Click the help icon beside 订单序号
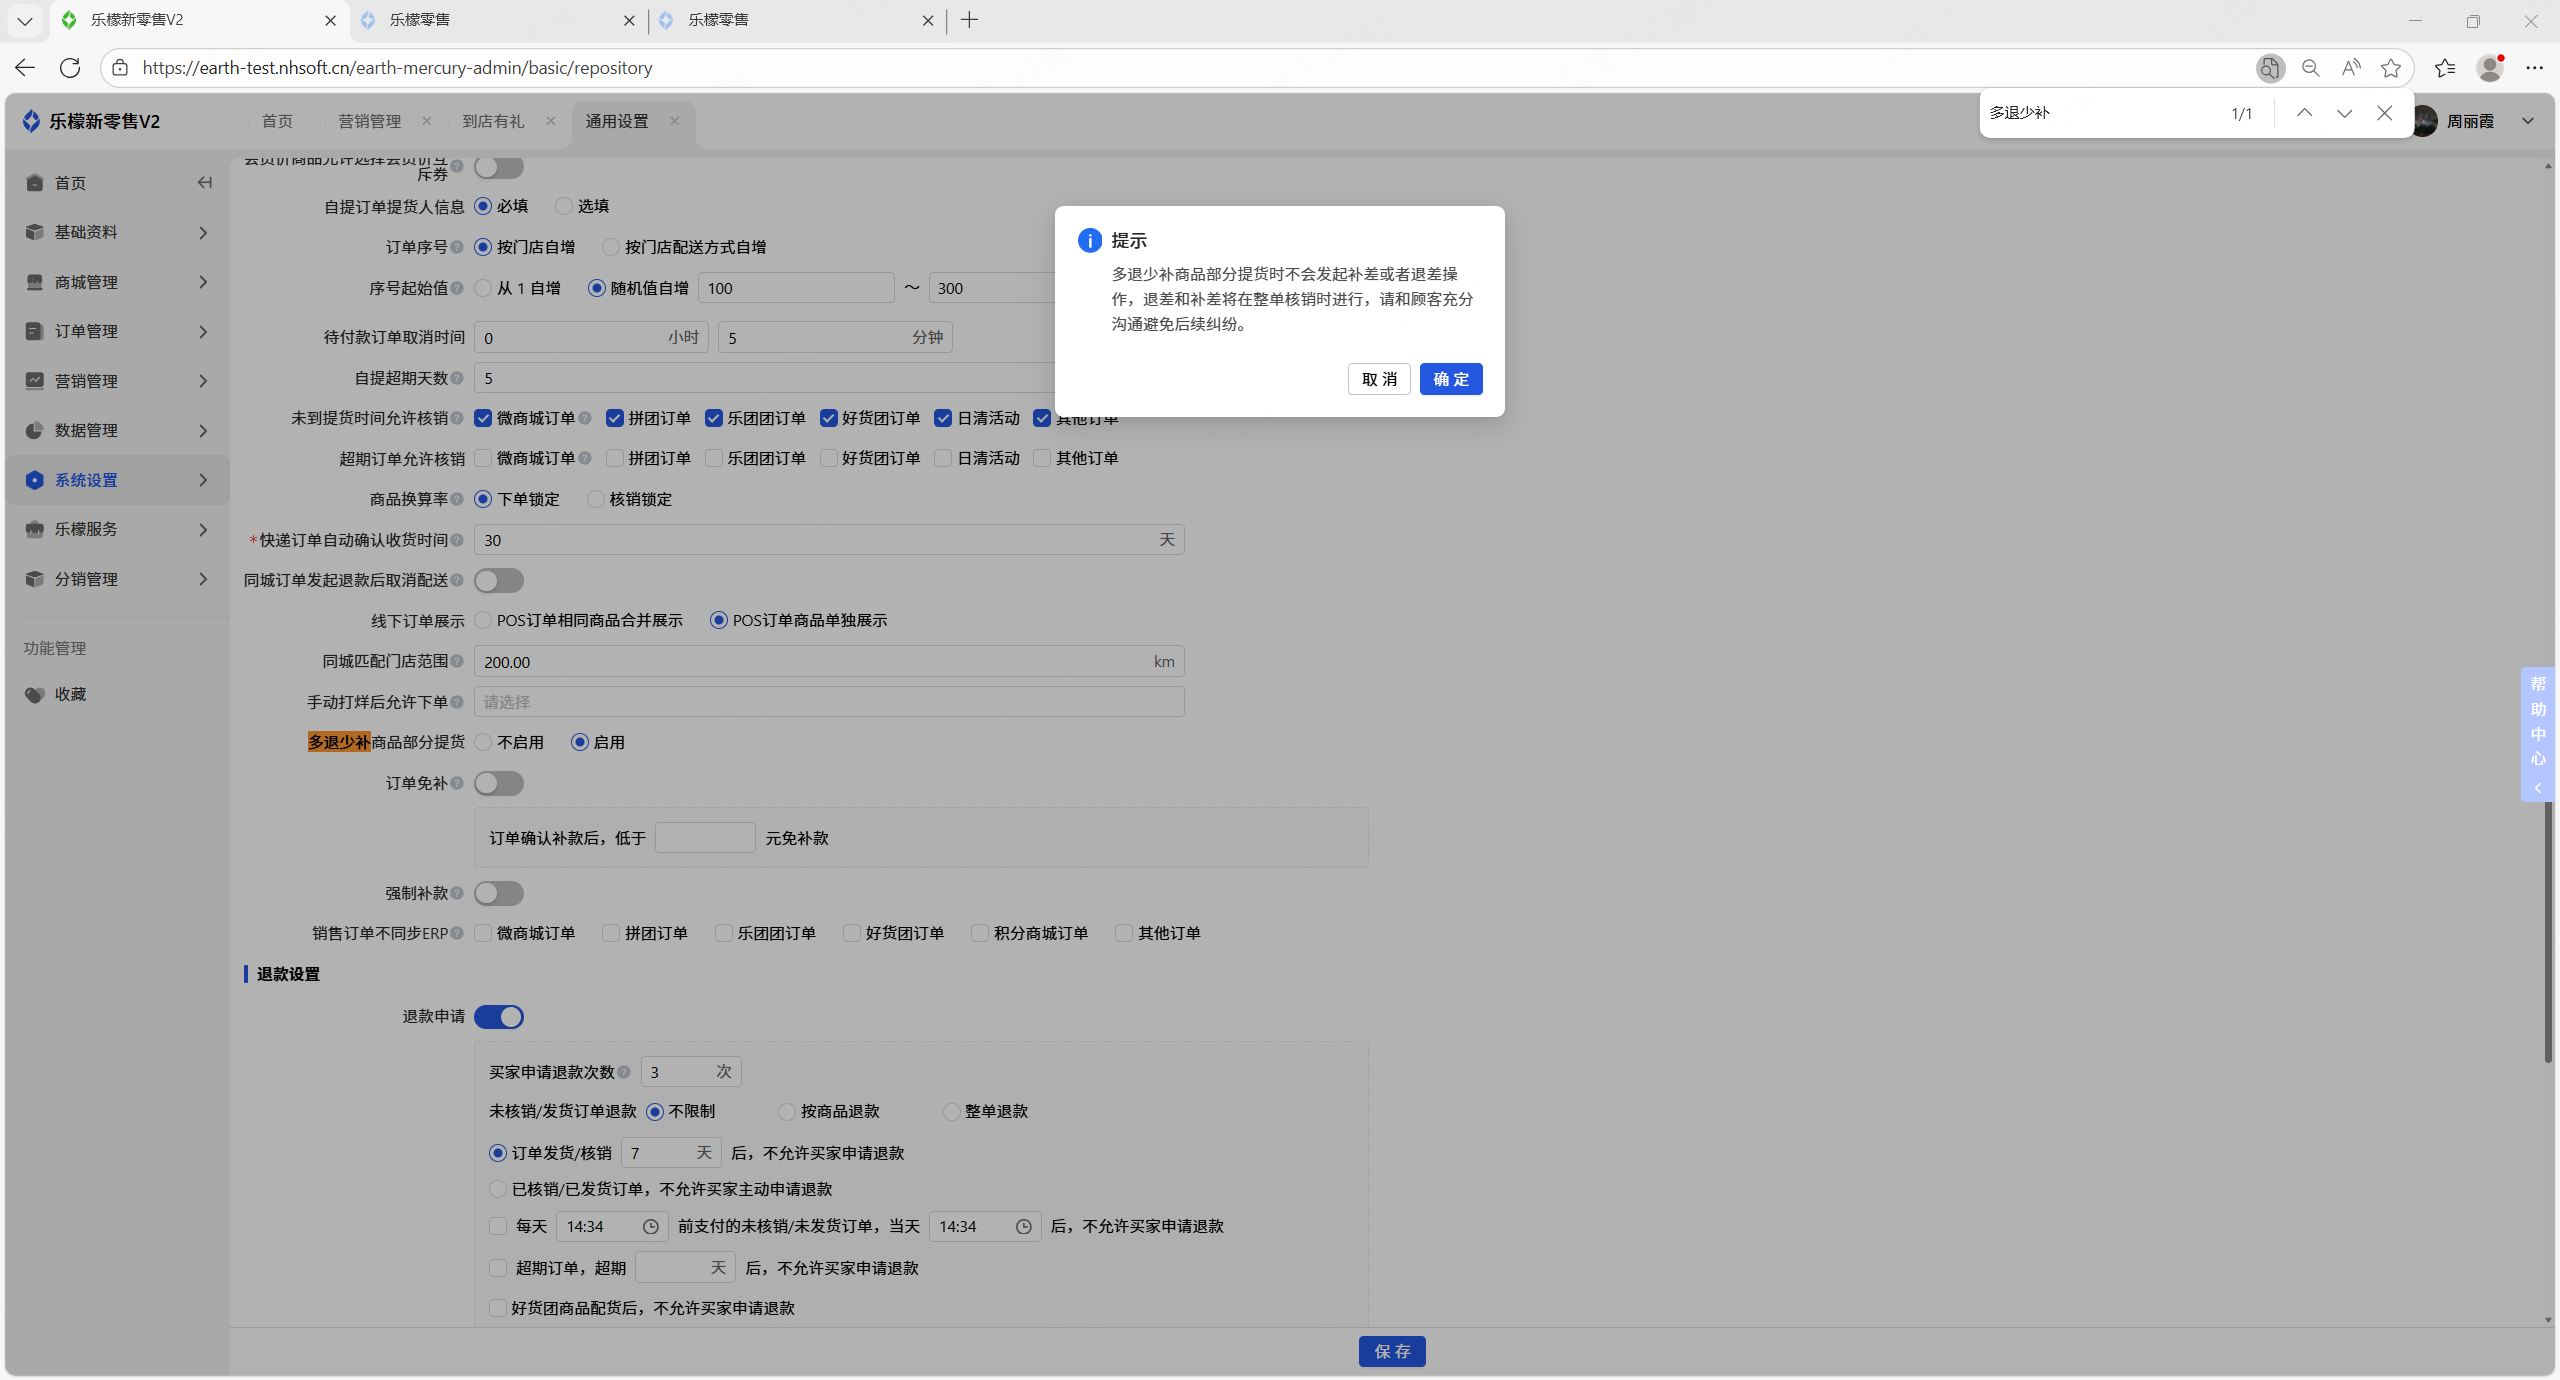2560x1380 pixels. (457, 247)
